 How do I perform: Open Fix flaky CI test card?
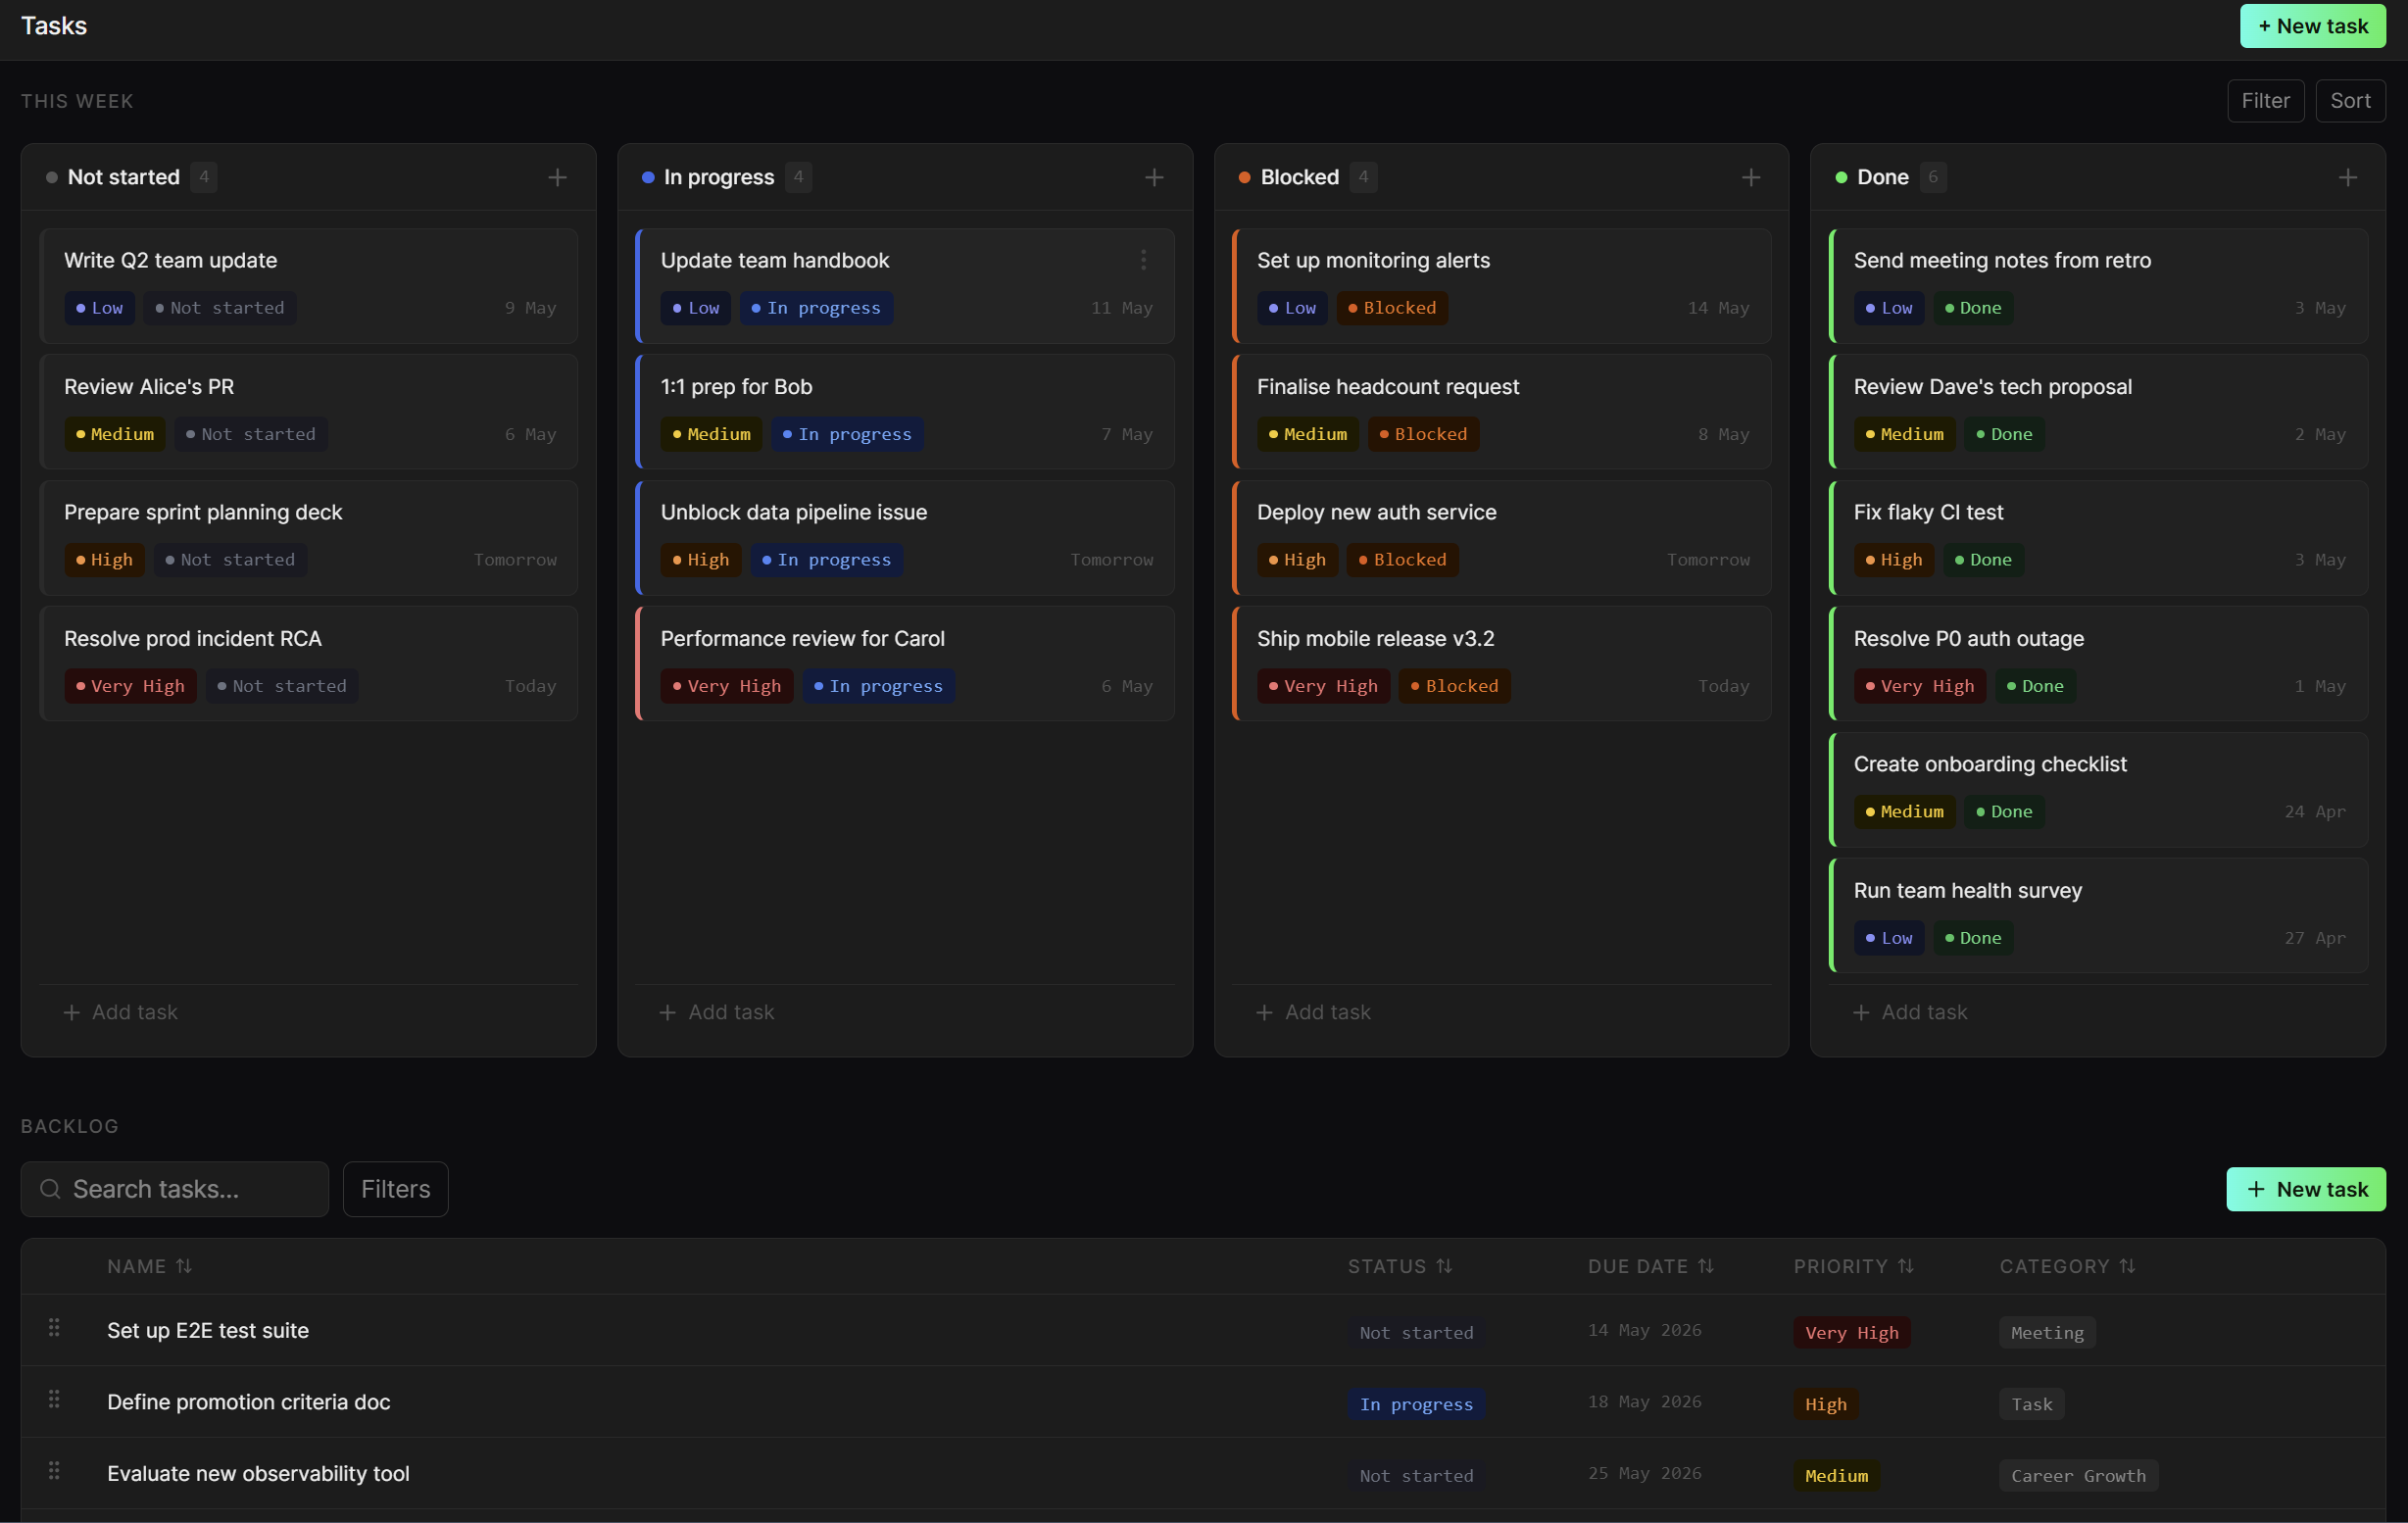tap(2099, 538)
